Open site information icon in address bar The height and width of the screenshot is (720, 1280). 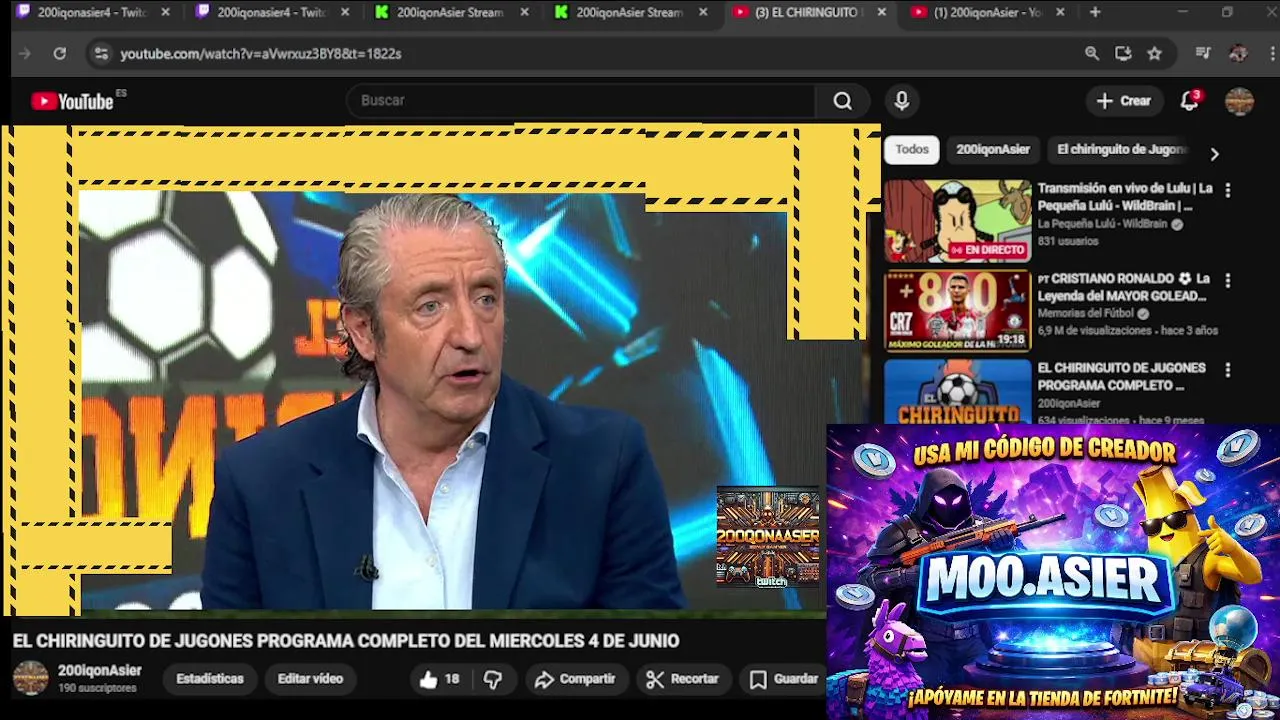click(100, 54)
